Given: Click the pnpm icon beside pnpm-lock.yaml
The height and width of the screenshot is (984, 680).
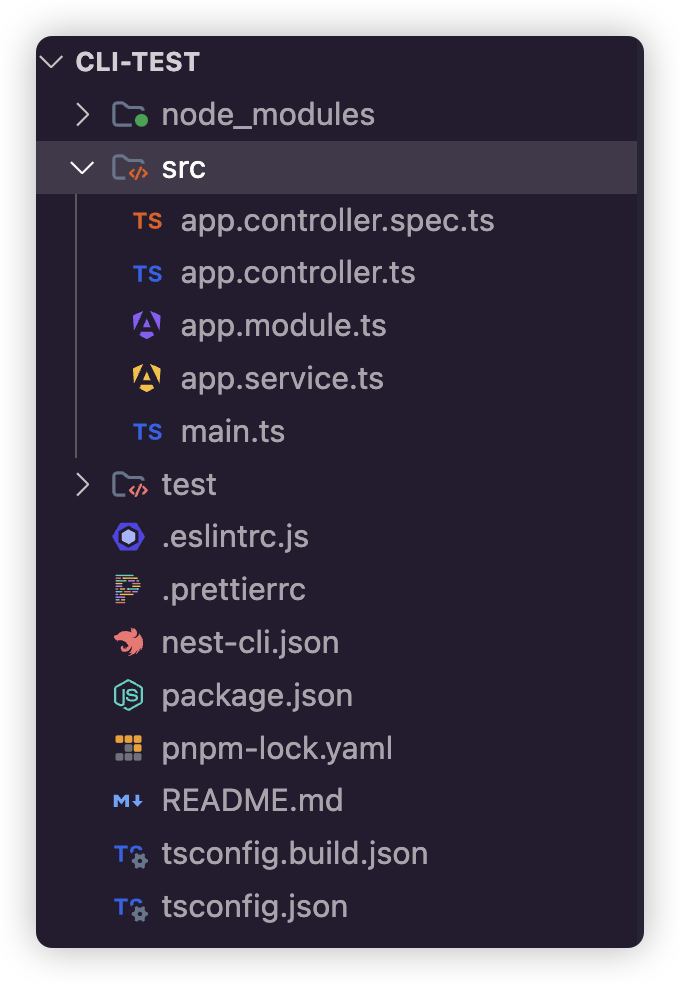Looking at the screenshot, I should 128,748.
